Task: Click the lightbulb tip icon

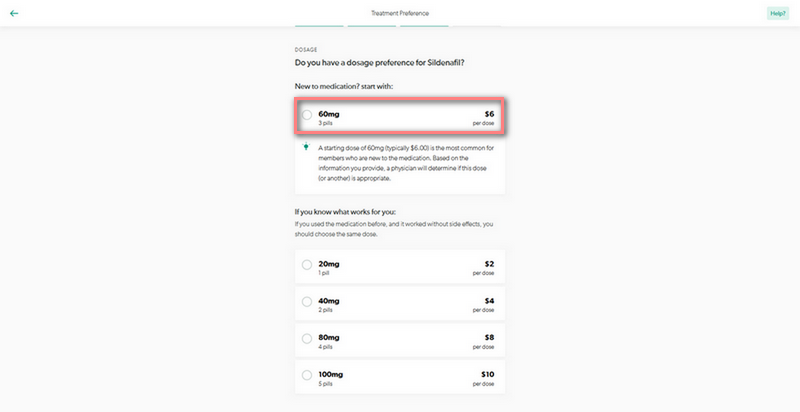Action: coord(307,148)
